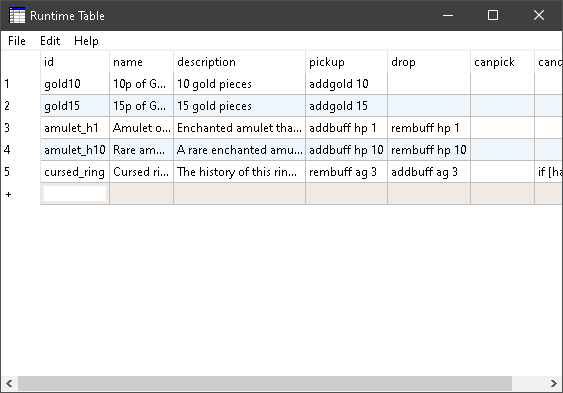Click the 'addgold 15' pickup cell
Screen dimensions: 563x393
tap(346, 106)
